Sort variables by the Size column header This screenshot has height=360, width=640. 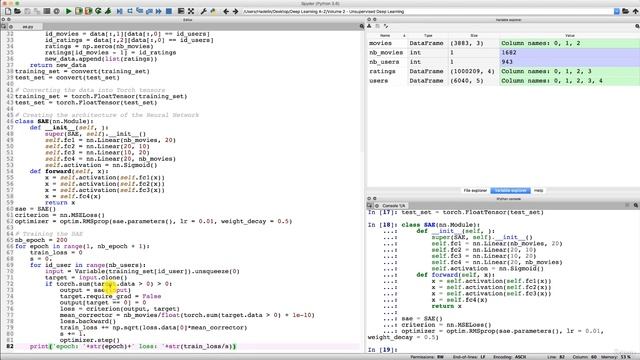click(473, 36)
